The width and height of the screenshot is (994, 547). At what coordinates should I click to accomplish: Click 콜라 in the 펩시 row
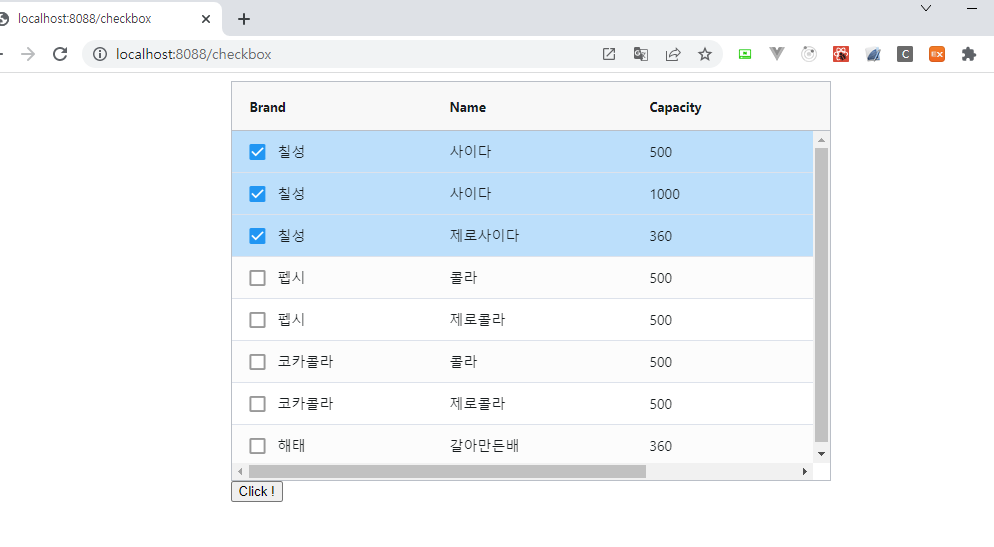[463, 278]
